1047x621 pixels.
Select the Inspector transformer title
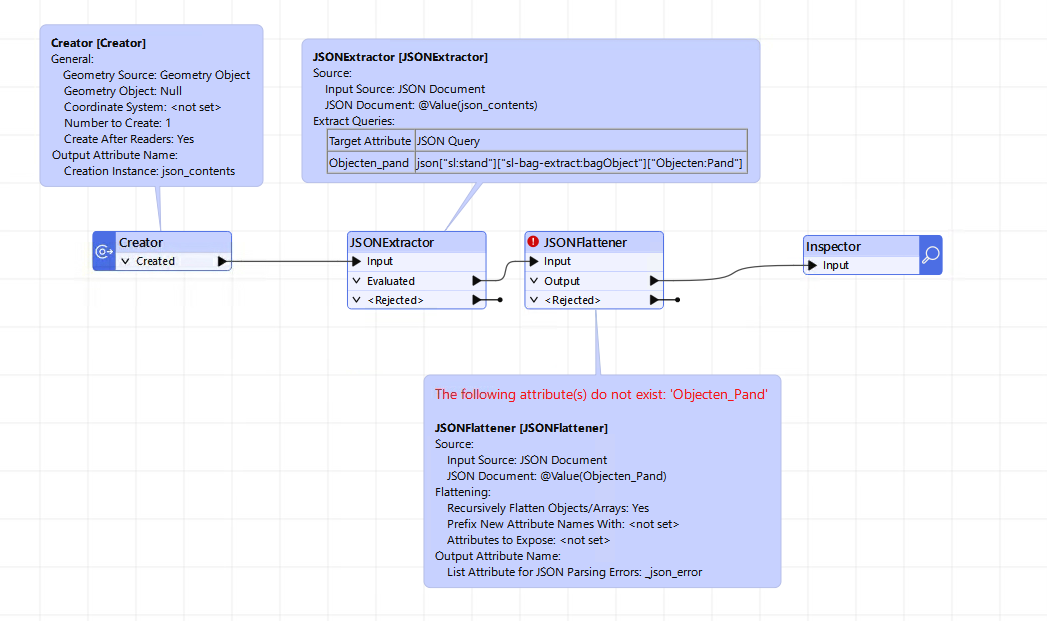[833, 246]
